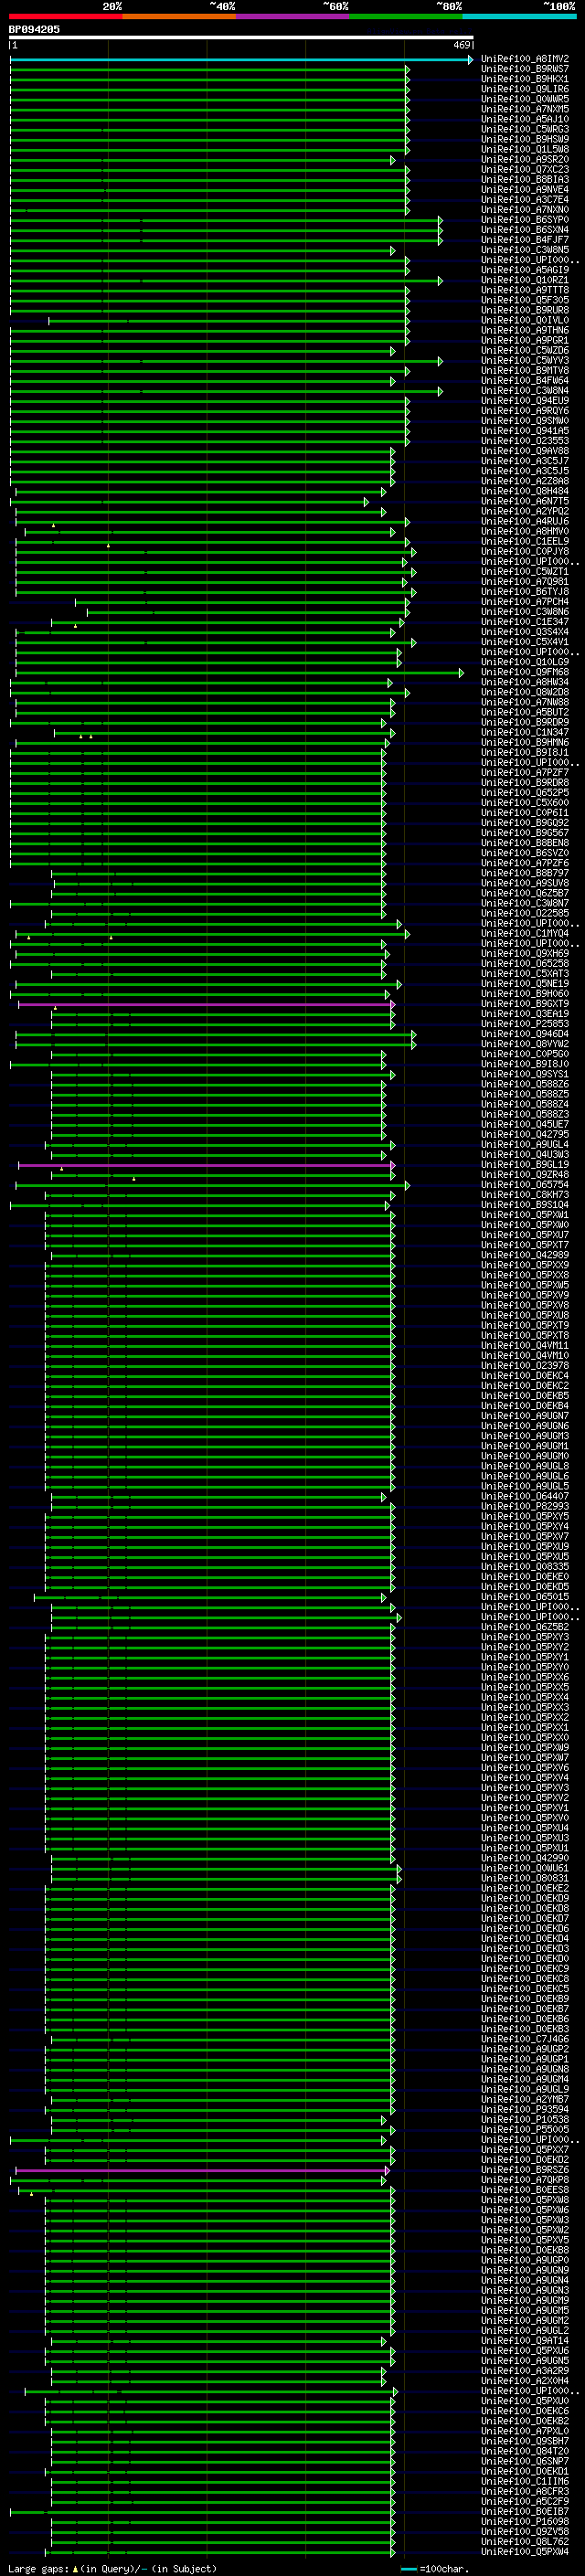
Task: Click the query length value 469
Action: point(461,45)
